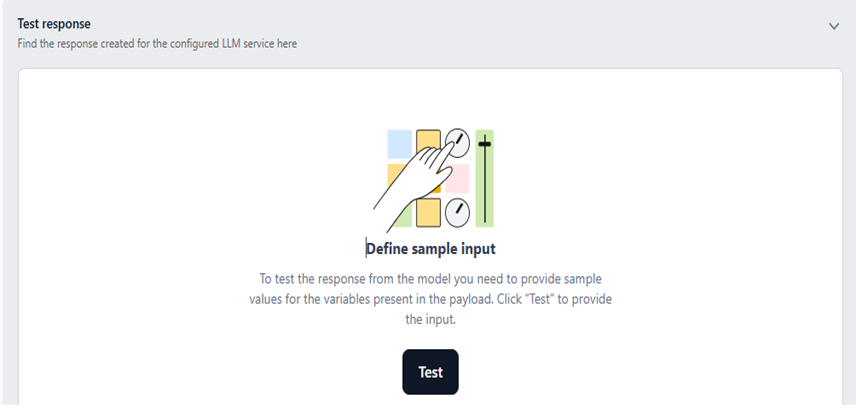Viewport: 856px width, 418px height.
Task: Click the lower dial knob in illustration
Action: 457,211
